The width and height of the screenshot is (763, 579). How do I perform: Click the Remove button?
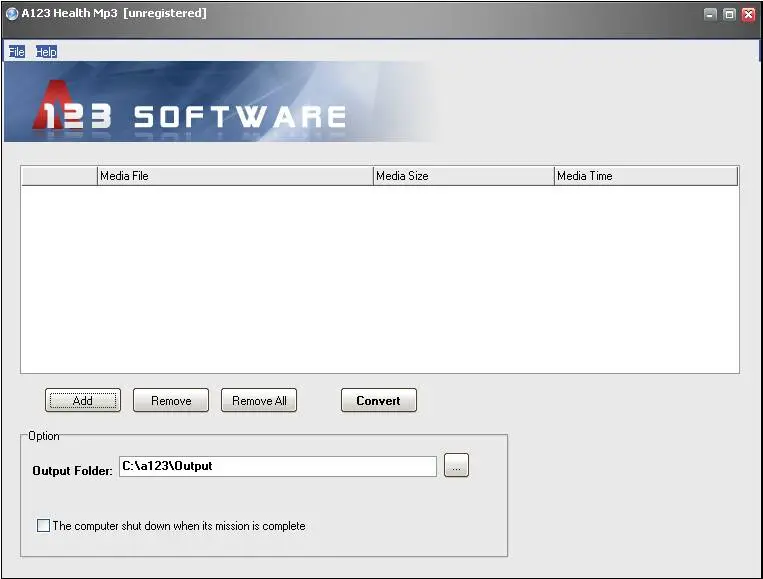click(171, 400)
